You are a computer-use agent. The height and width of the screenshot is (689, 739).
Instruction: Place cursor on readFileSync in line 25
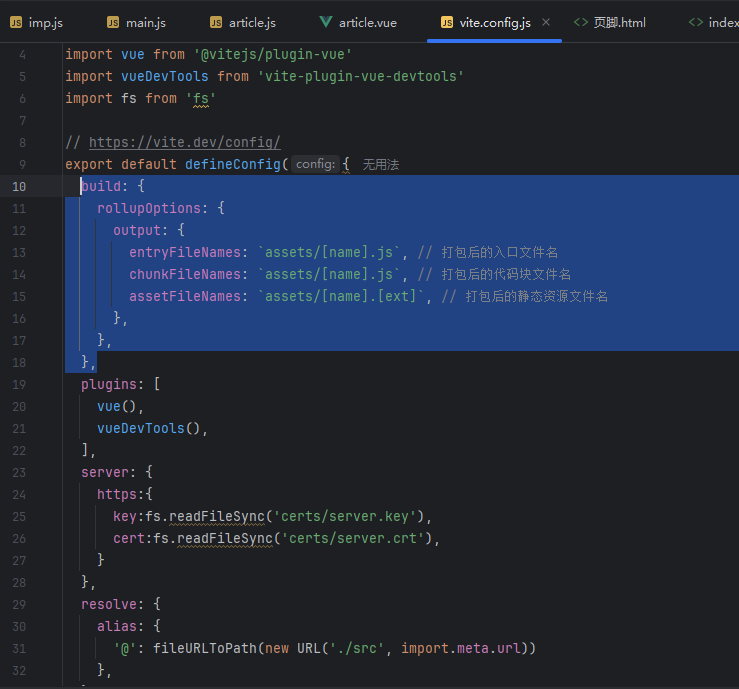(x=217, y=517)
